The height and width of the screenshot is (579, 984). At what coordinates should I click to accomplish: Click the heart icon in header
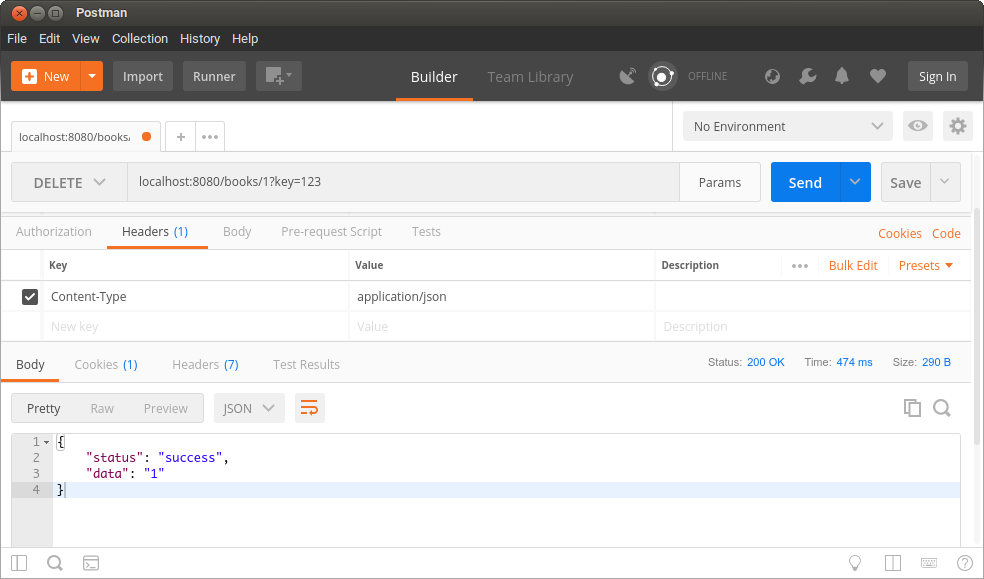pos(877,76)
